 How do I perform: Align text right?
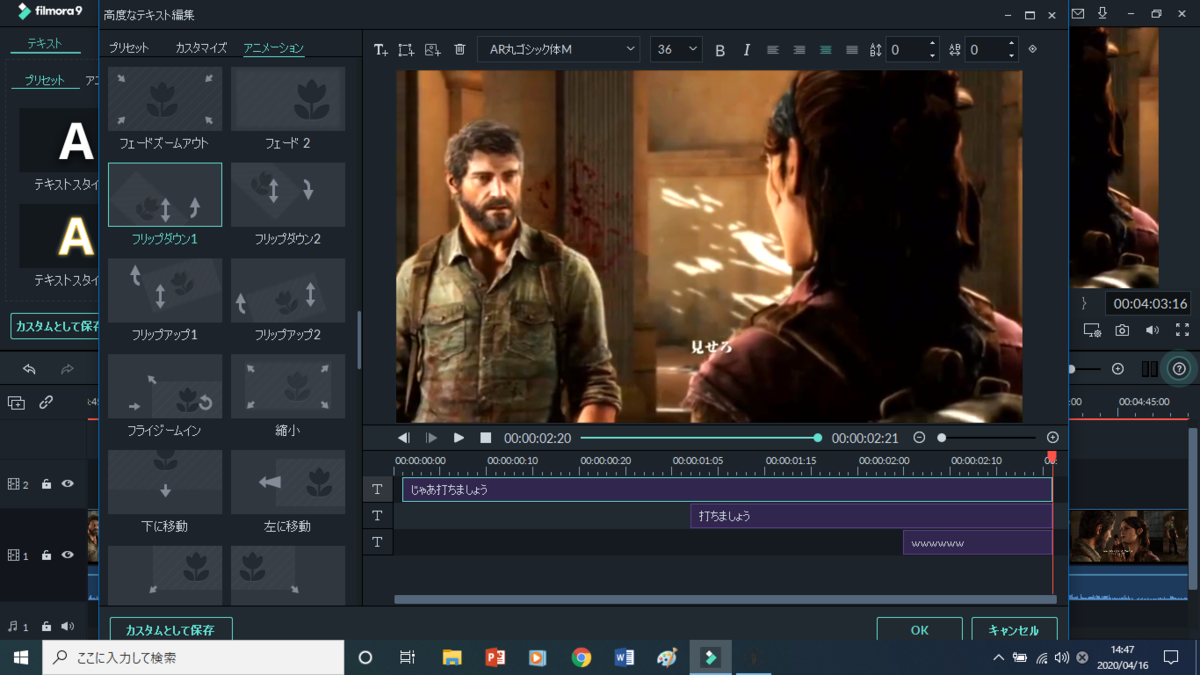pos(799,50)
